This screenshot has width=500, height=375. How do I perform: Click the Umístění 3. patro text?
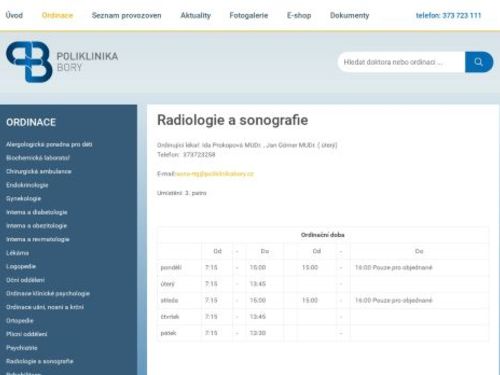pos(182,193)
